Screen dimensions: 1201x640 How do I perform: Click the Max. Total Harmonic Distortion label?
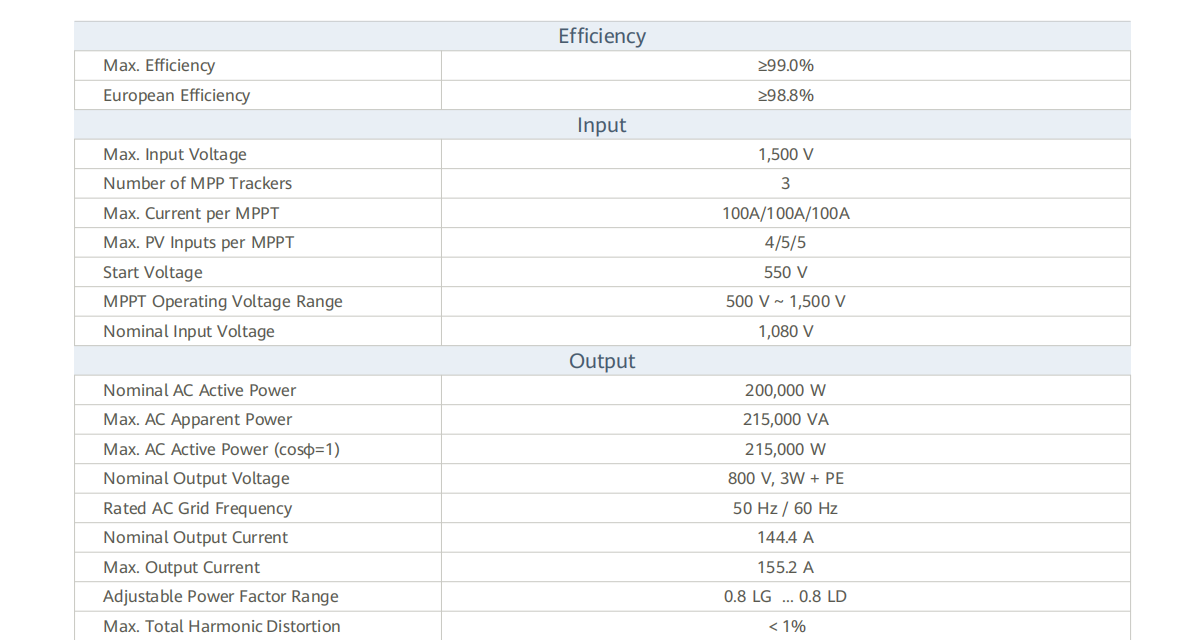pyautogui.click(x=222, y=626)
